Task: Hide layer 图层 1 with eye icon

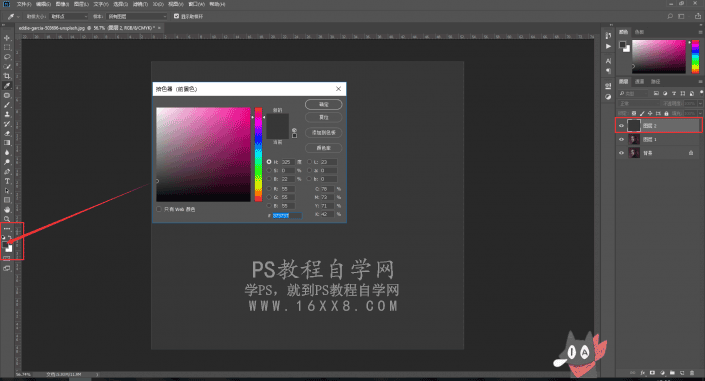Action: [621, 139]
